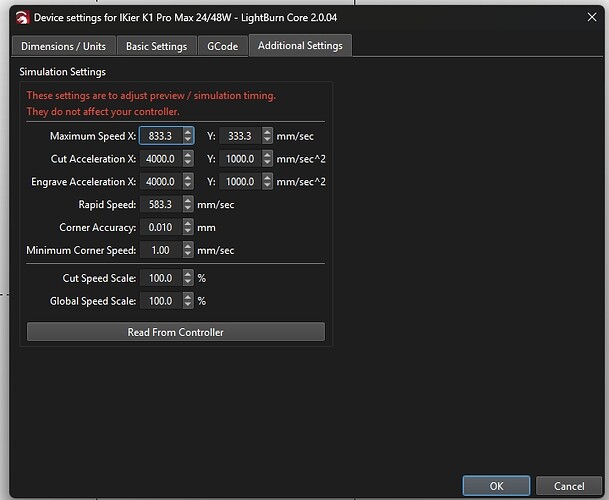Click Cancel to discard changes

pos(569,486)
